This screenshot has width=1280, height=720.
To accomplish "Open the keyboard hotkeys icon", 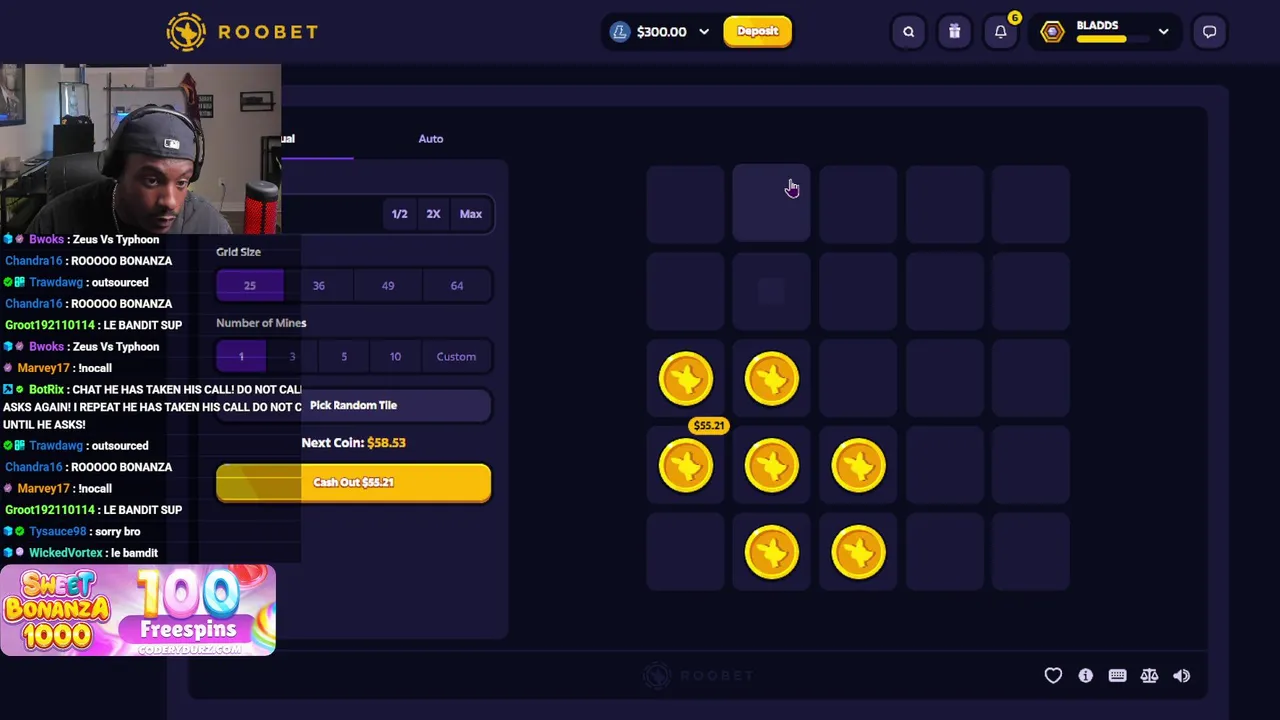I will (1117, 676).
